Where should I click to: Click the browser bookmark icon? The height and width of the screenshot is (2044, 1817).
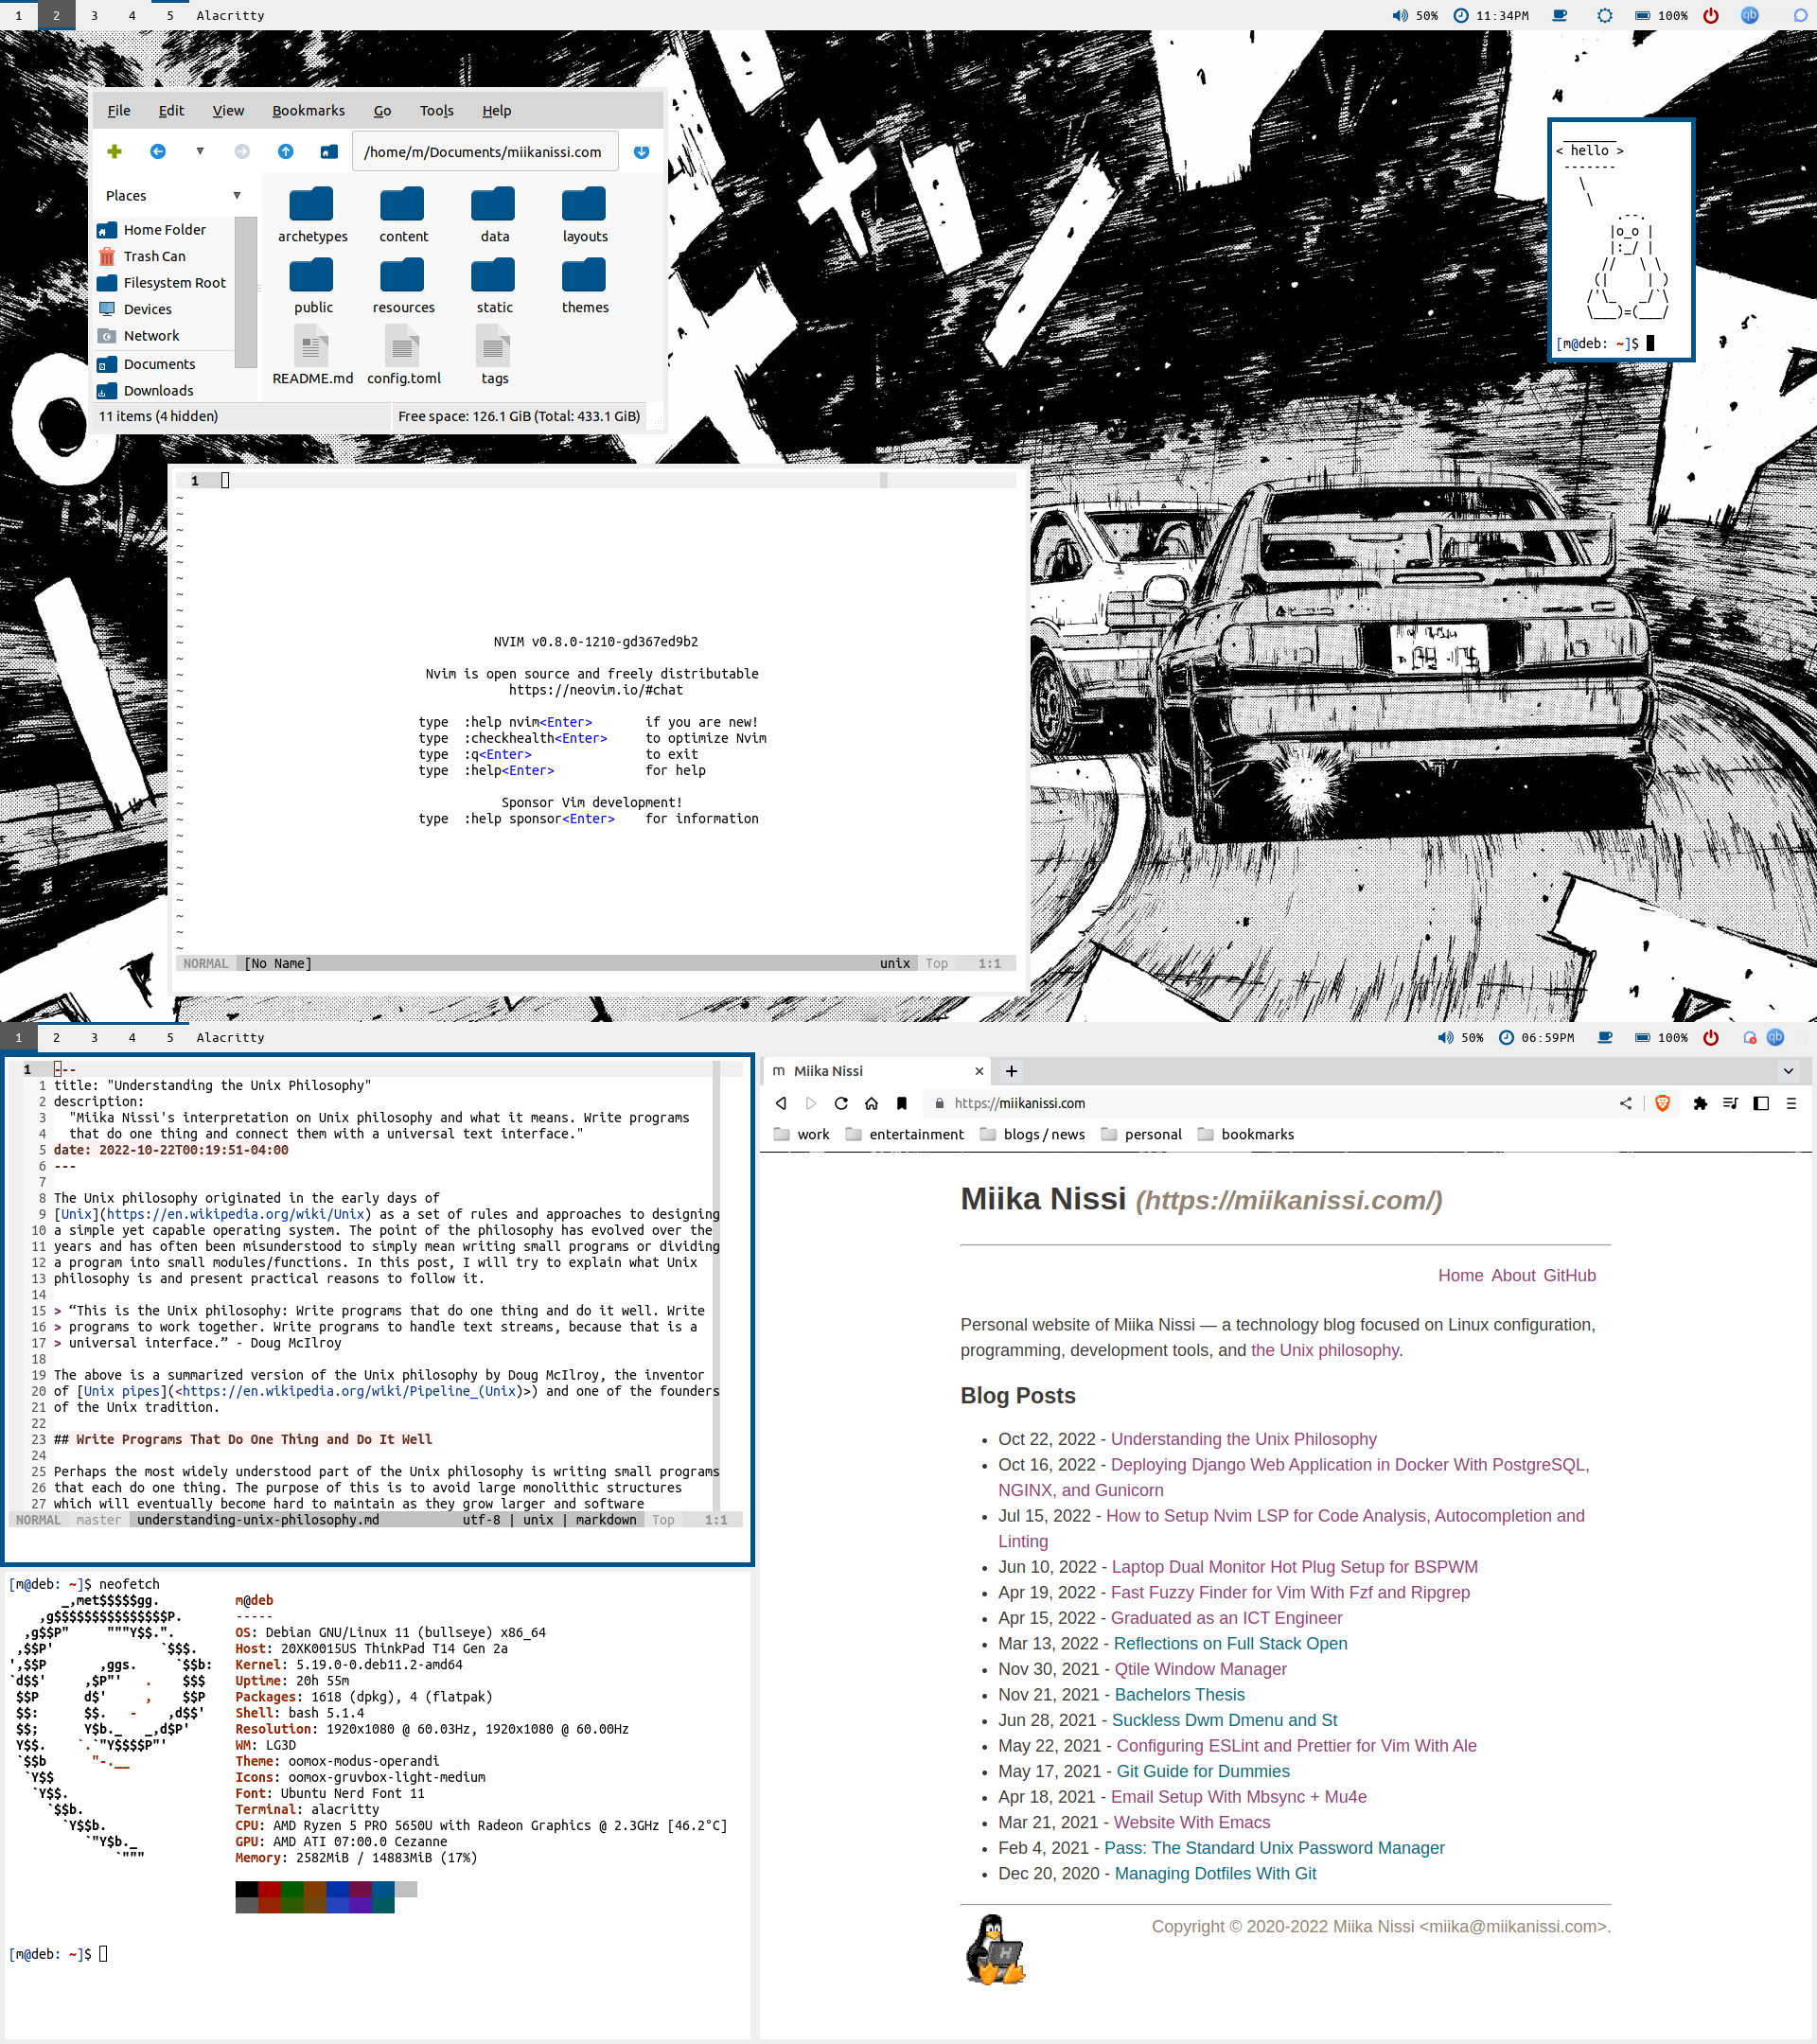(x=902, y=1103)
